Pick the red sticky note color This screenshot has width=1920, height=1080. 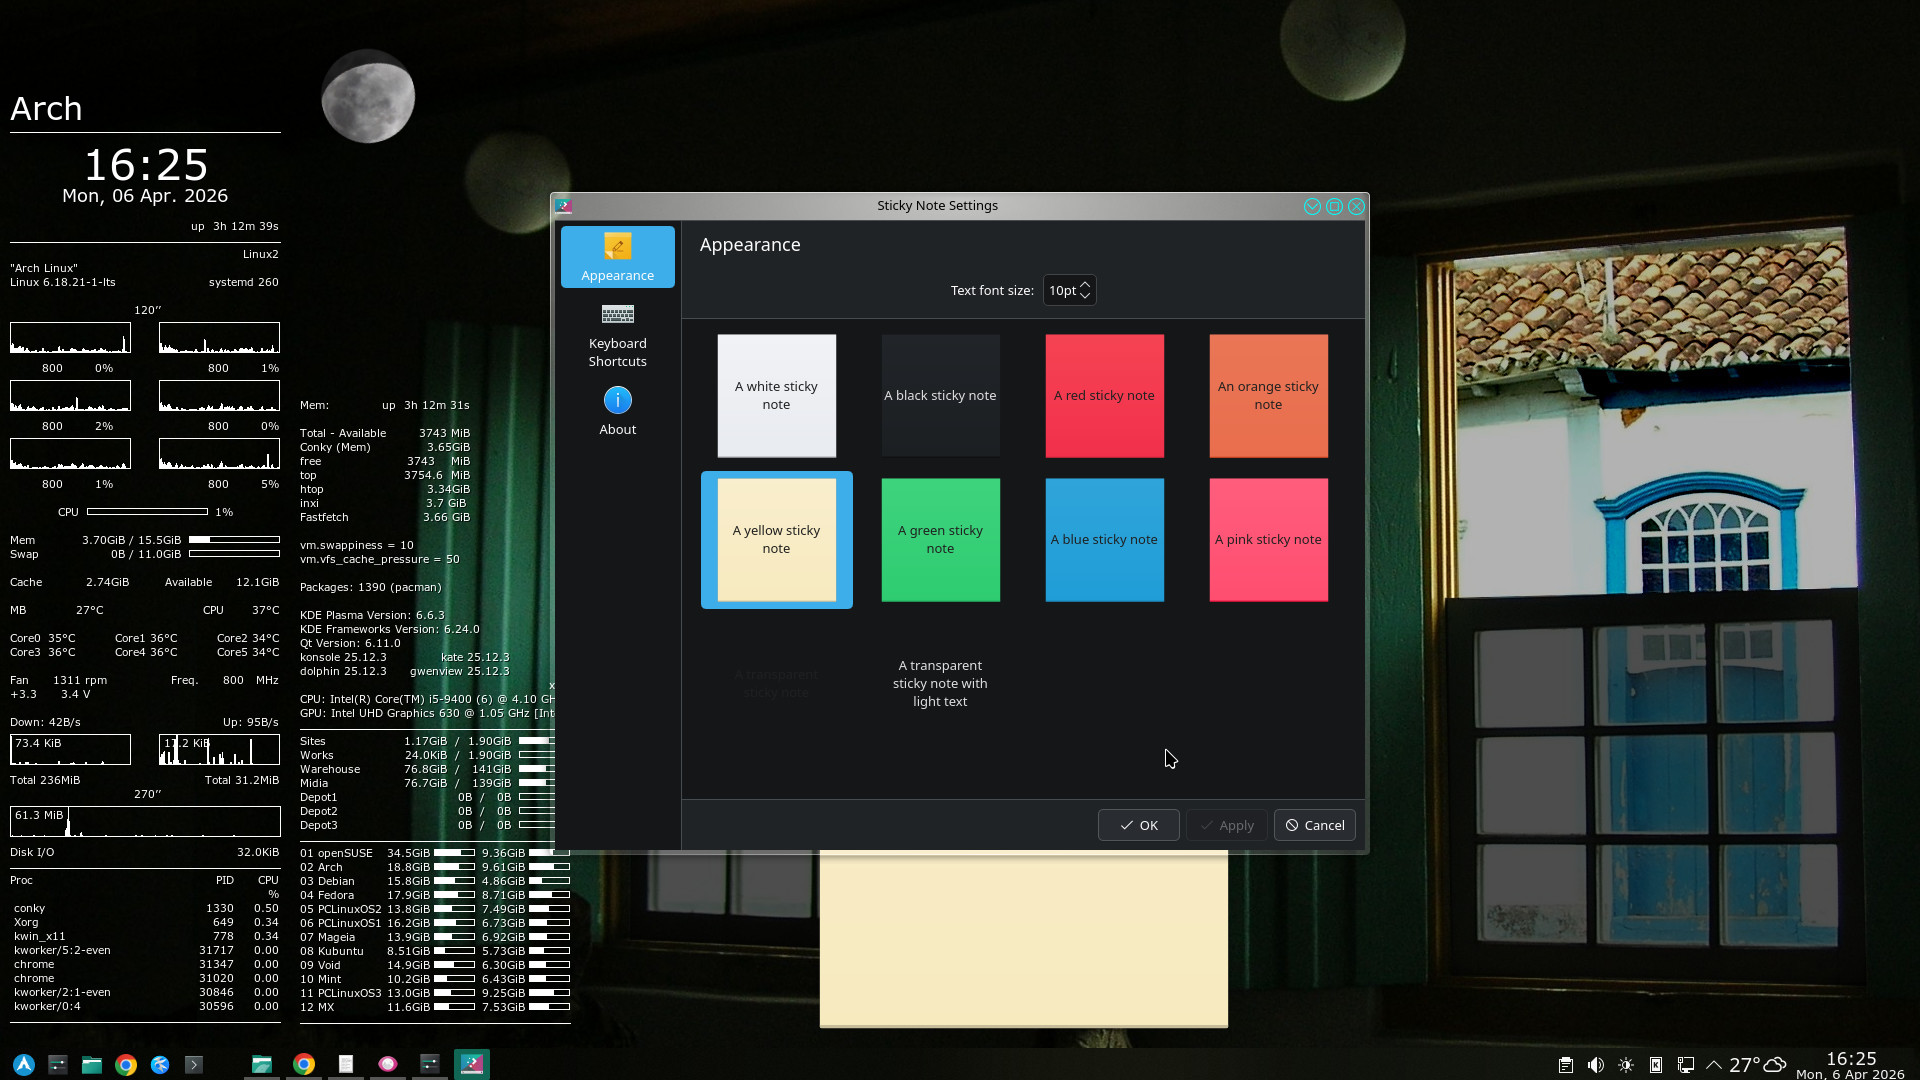(x=1104, y=395)
